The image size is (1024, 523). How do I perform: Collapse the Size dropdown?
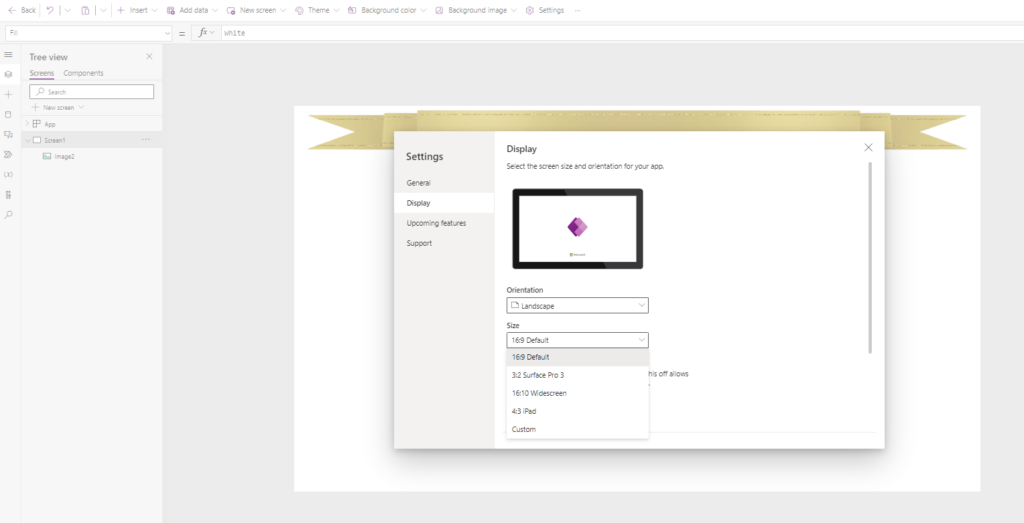[x=577, y=340]
